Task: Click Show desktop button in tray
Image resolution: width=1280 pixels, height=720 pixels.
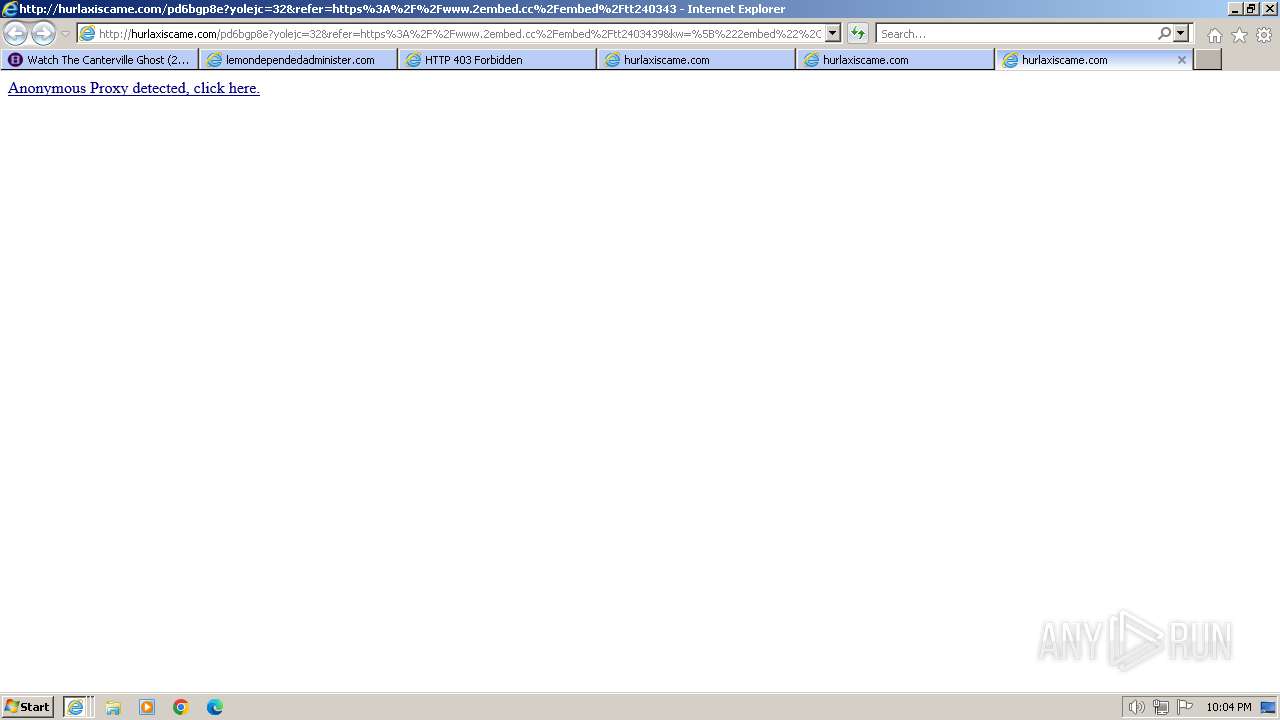Action: (x=1268, y=707)
